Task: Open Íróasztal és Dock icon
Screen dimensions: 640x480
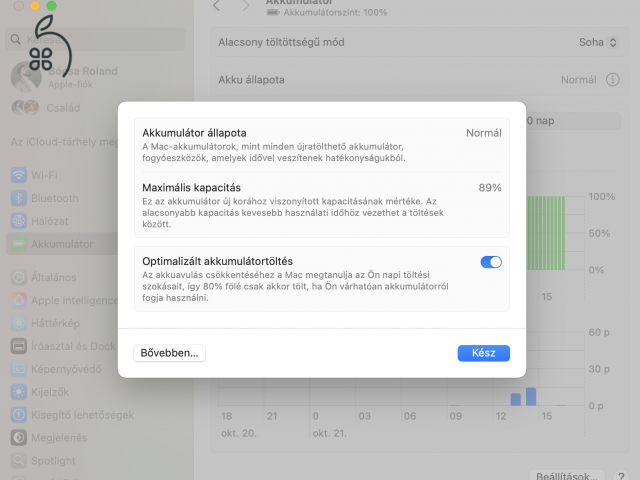Action: pos(19,346)
